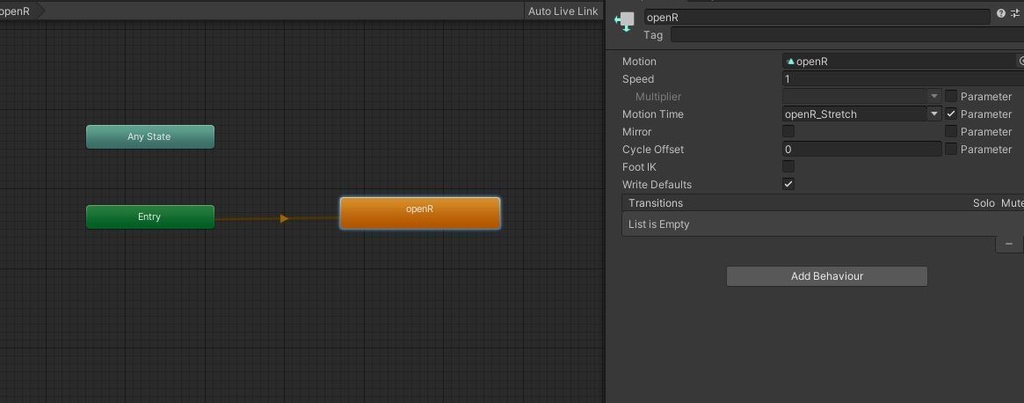This screenshot has width=1024, height=403.
Task: Toggle the Foot IK checkbox
Action: coord(788,167)
